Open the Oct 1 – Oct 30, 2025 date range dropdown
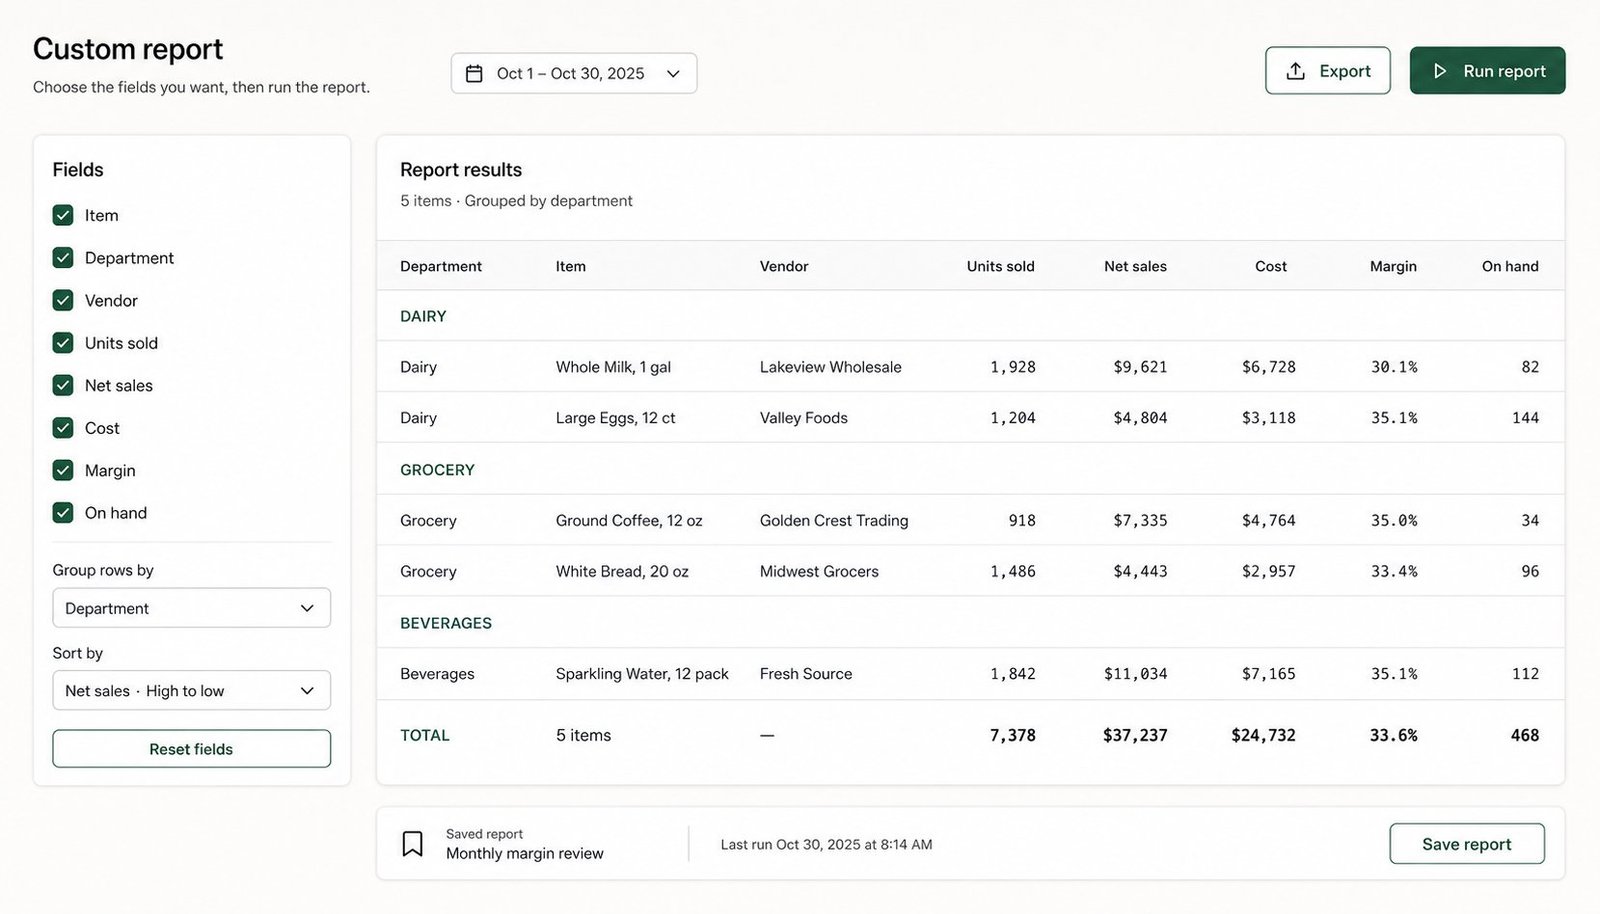Viewport: 1600px width, 914px height. (574, 73)
